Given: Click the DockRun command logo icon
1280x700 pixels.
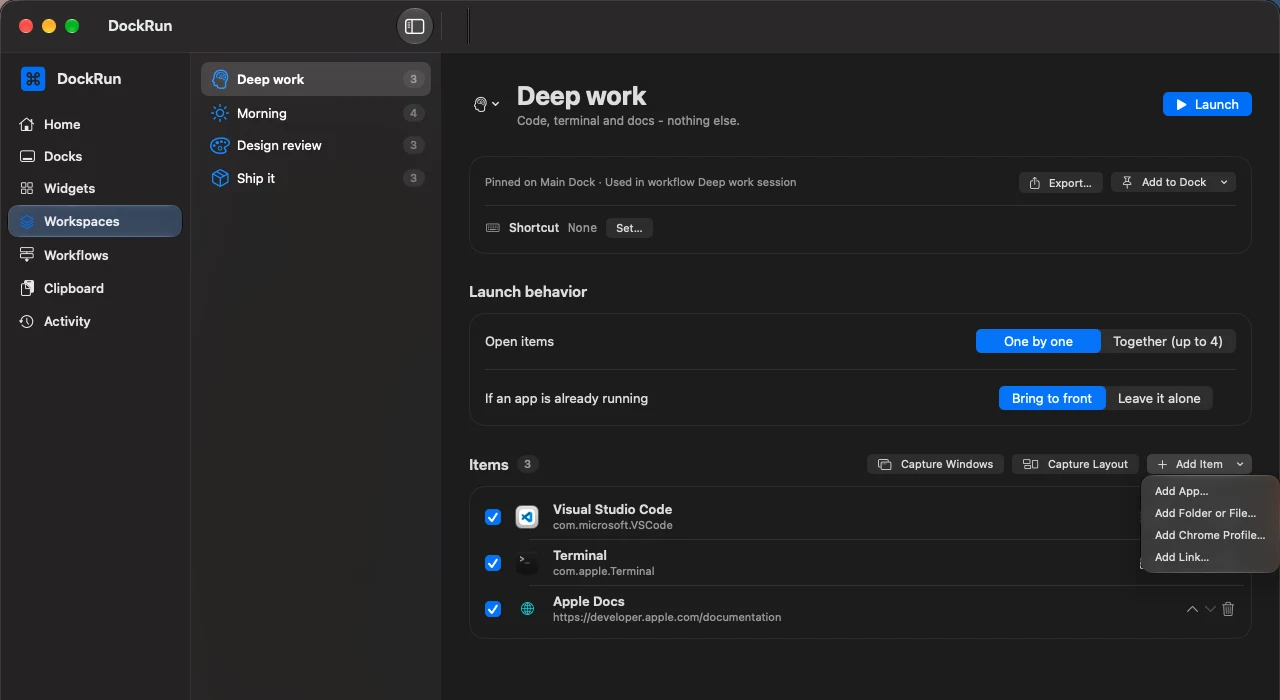Looking at the screenshot, I should click(33, 79).
